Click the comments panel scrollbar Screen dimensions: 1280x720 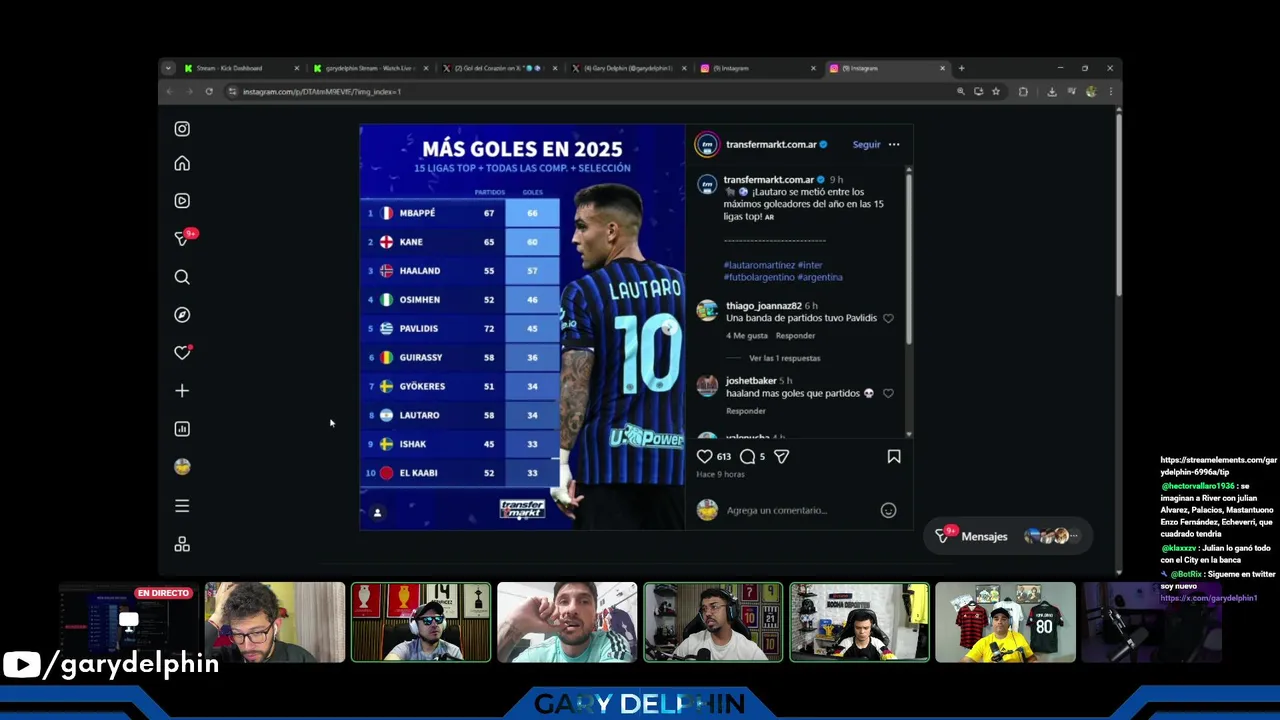908,260
